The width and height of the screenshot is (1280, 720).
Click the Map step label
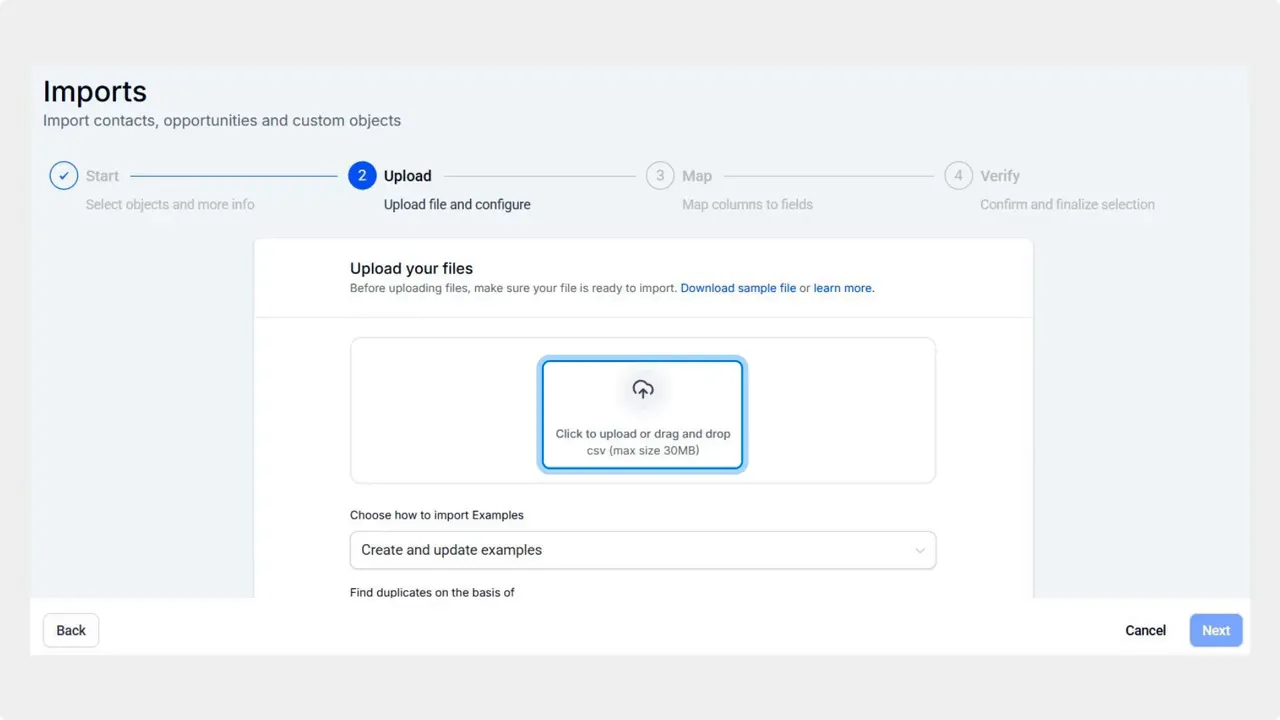tap(697, 175)
